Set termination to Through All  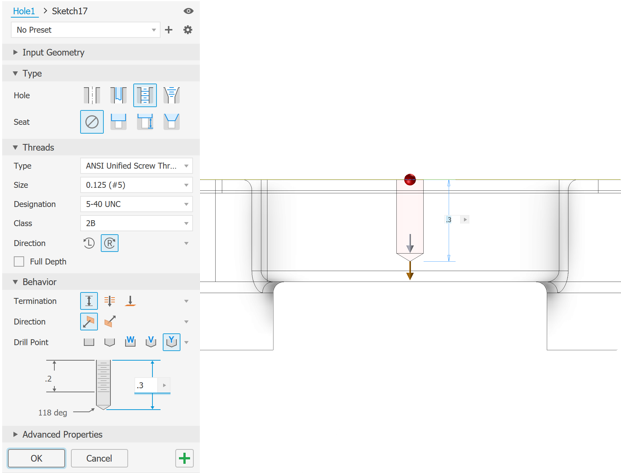coord(110,301)
